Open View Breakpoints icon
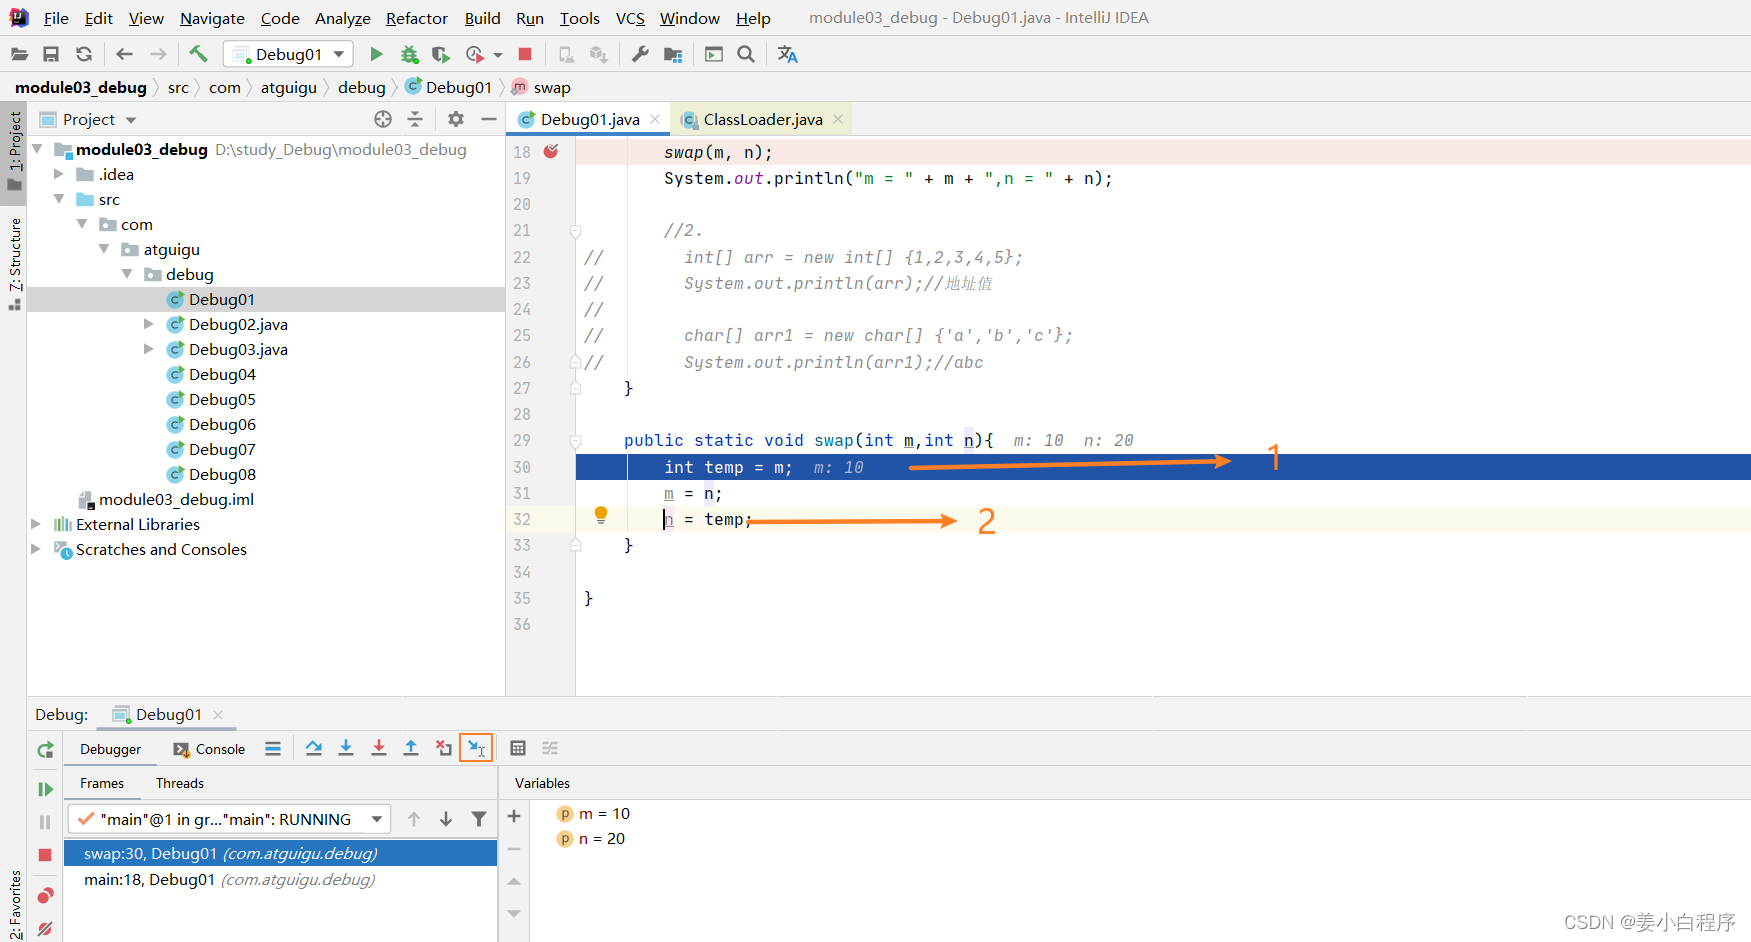The width and height of the screenshot is (1751, 942). point(45,895)
